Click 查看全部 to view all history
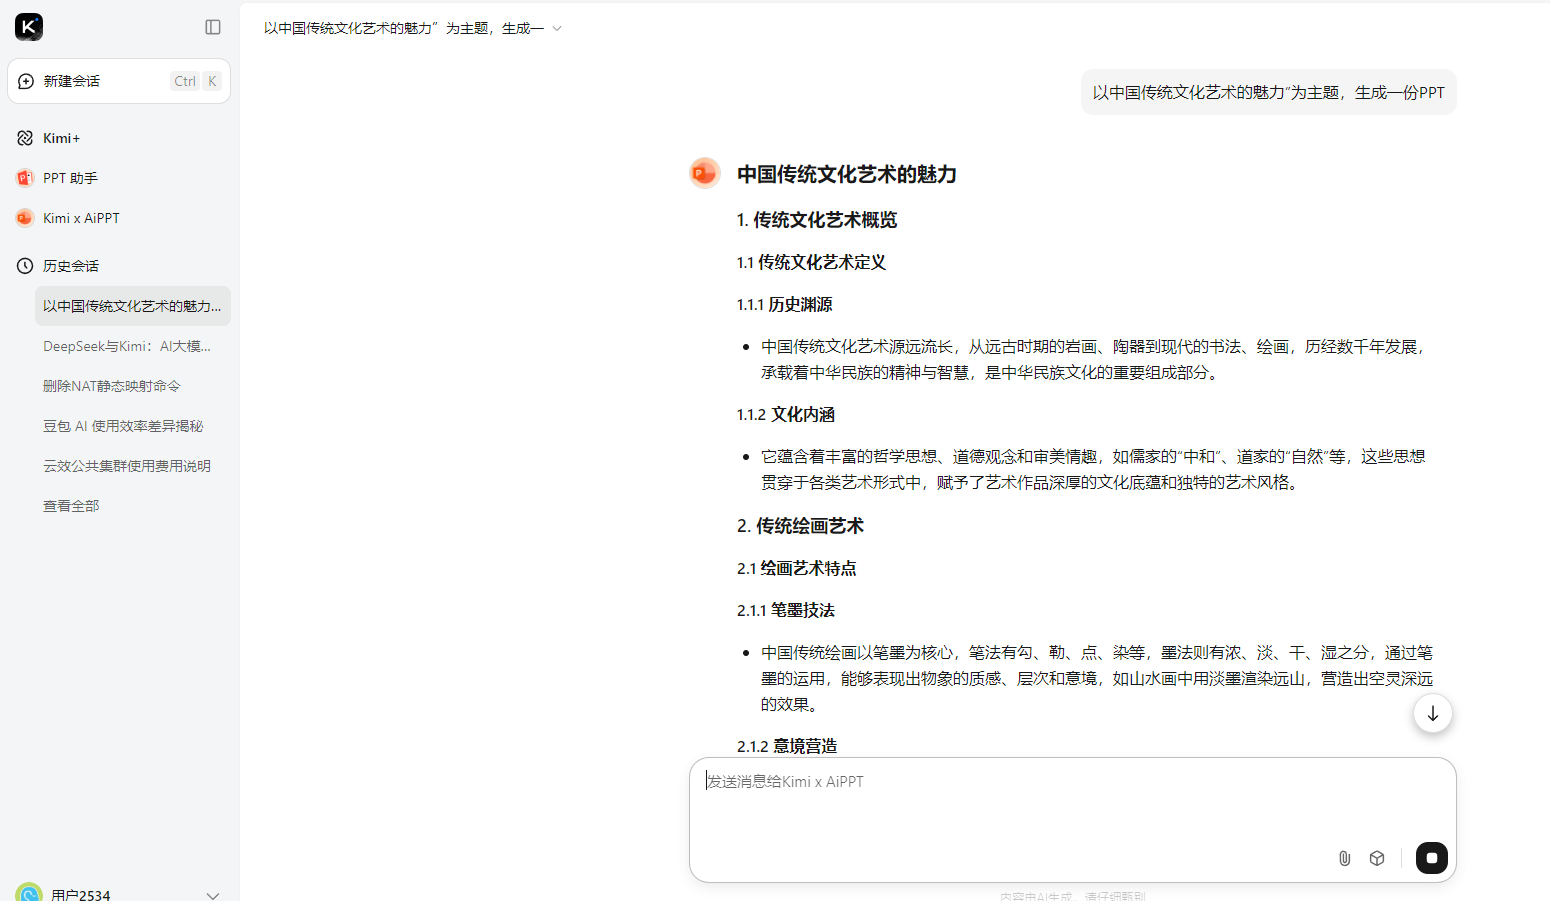Screen dimensions: 1550x901 click(x=71, y=506)
